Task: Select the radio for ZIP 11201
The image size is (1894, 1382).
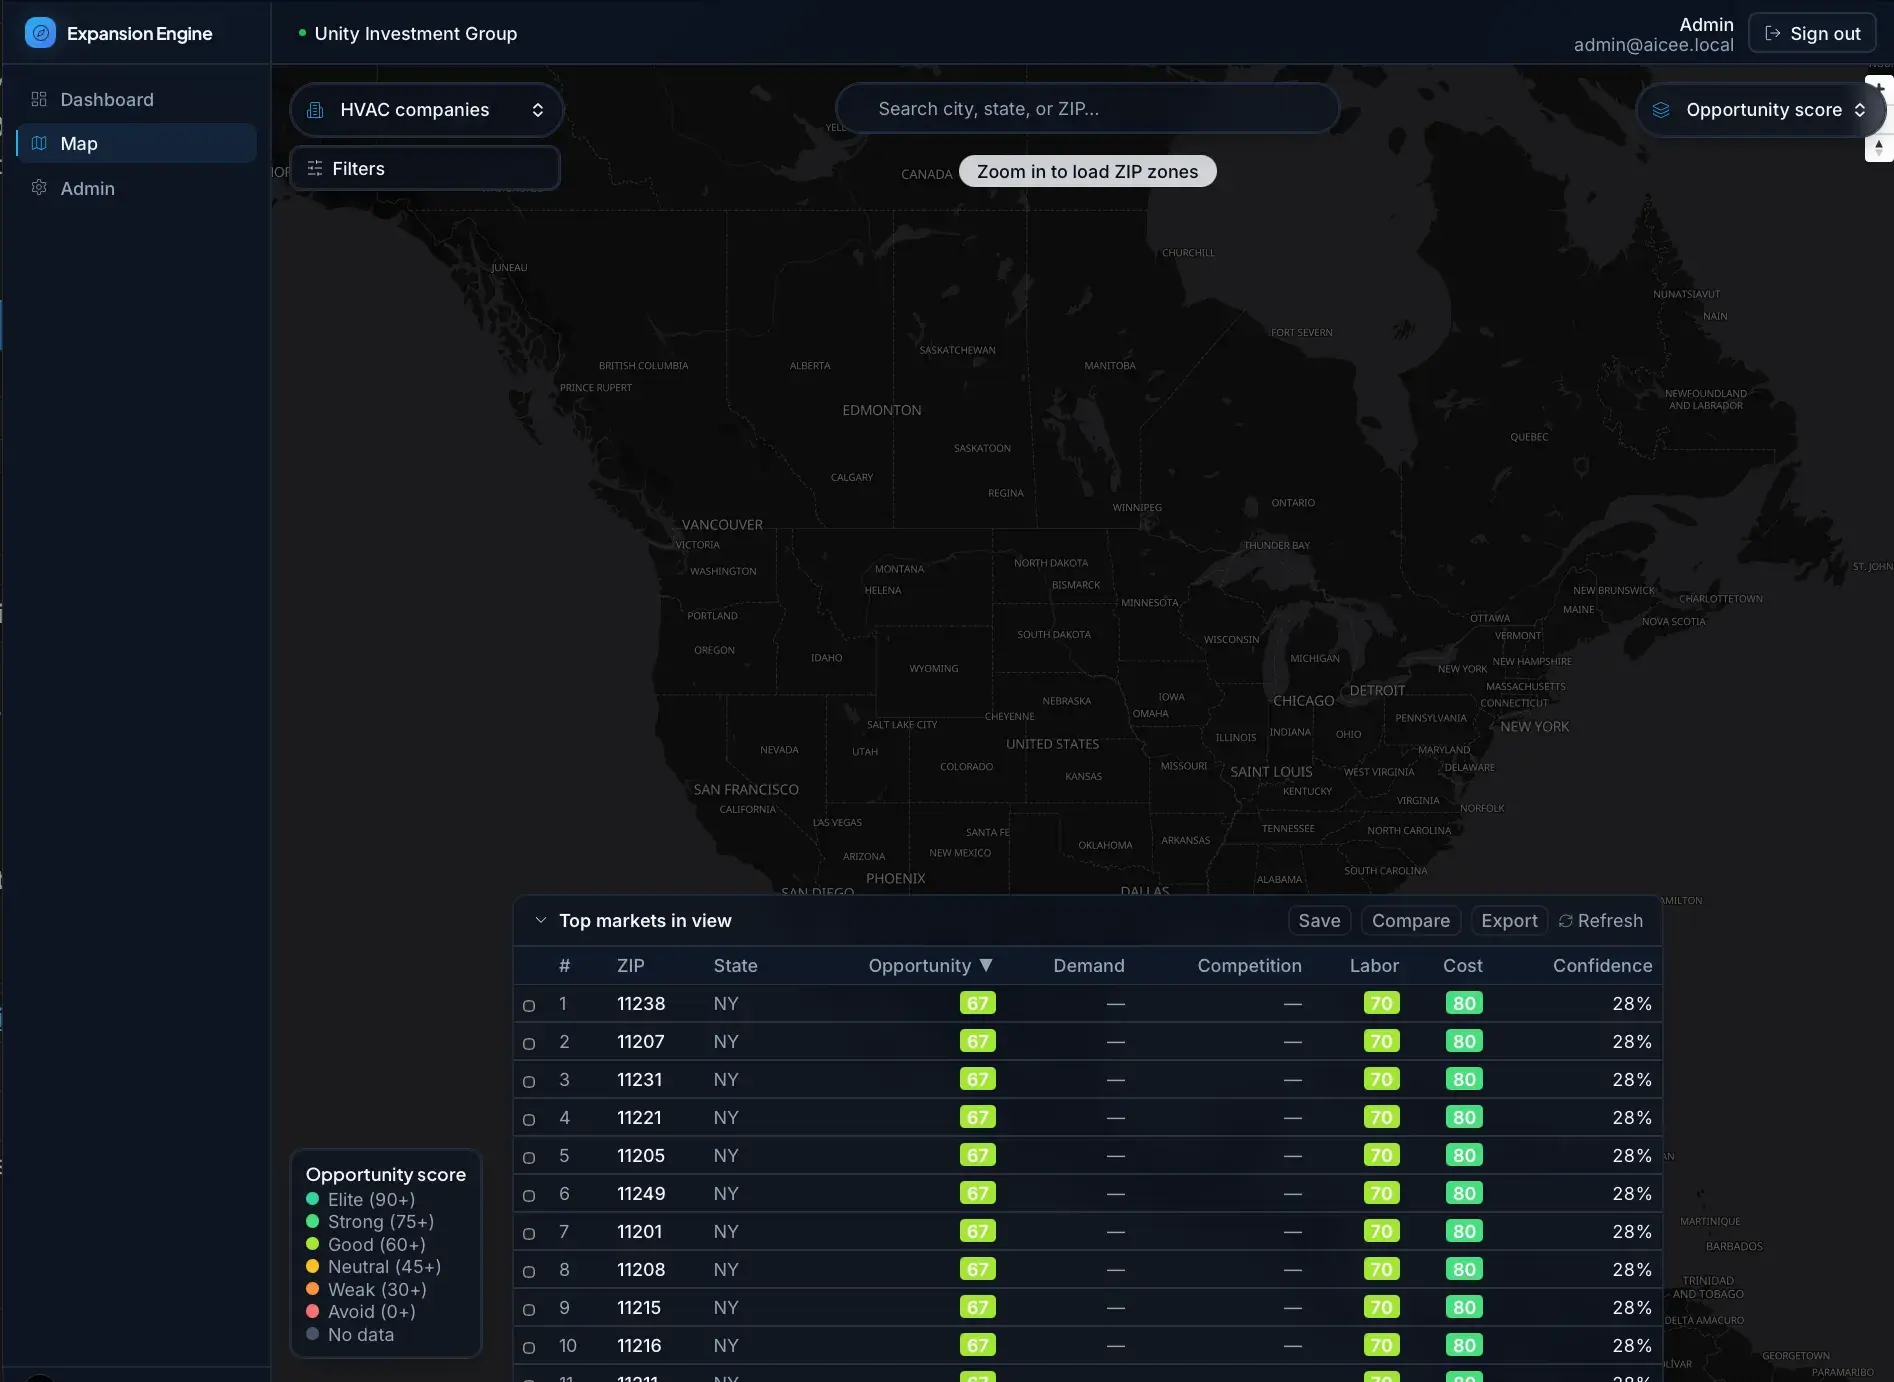Action: [529, 1234]
